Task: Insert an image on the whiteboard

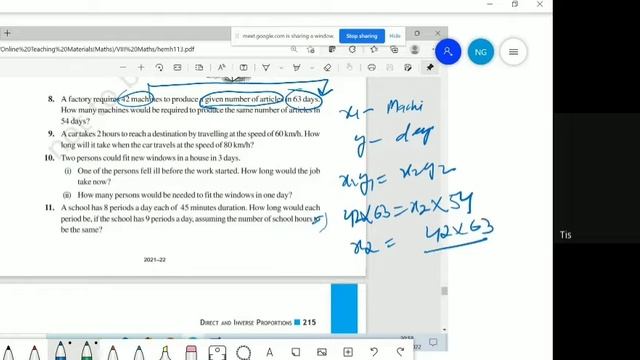Action: pos(322,352)
